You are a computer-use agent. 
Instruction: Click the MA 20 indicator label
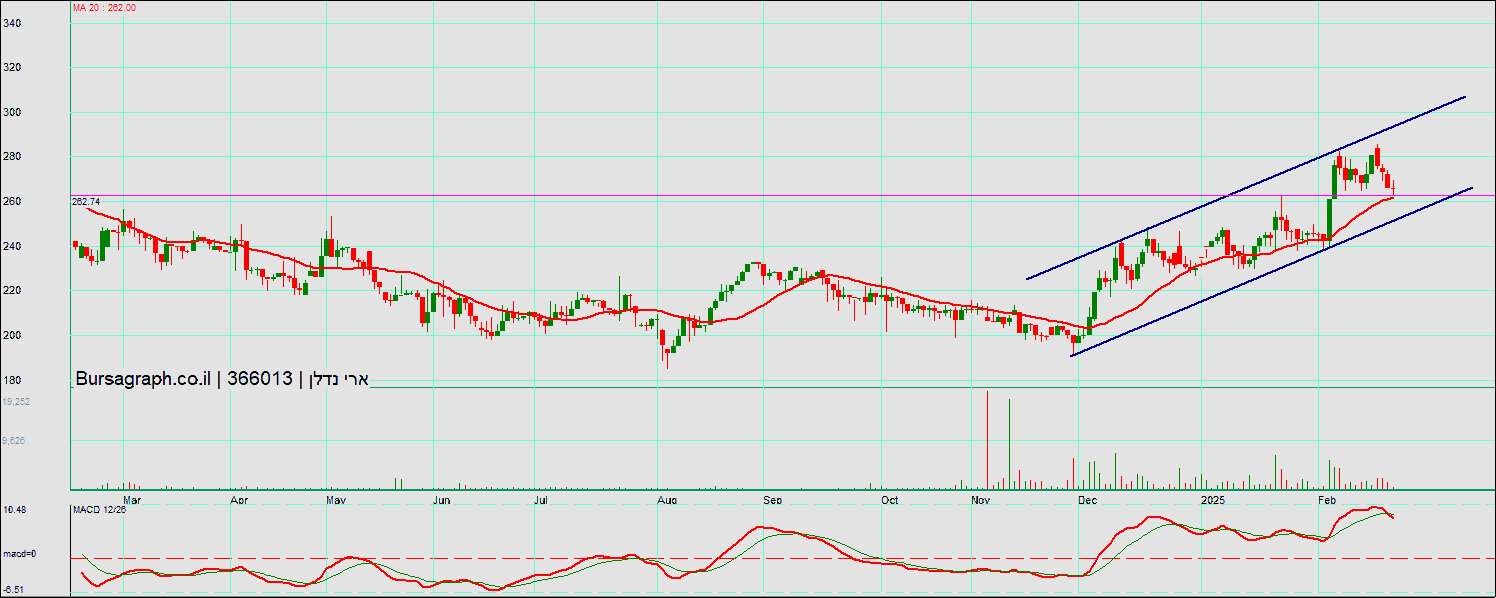104,8
